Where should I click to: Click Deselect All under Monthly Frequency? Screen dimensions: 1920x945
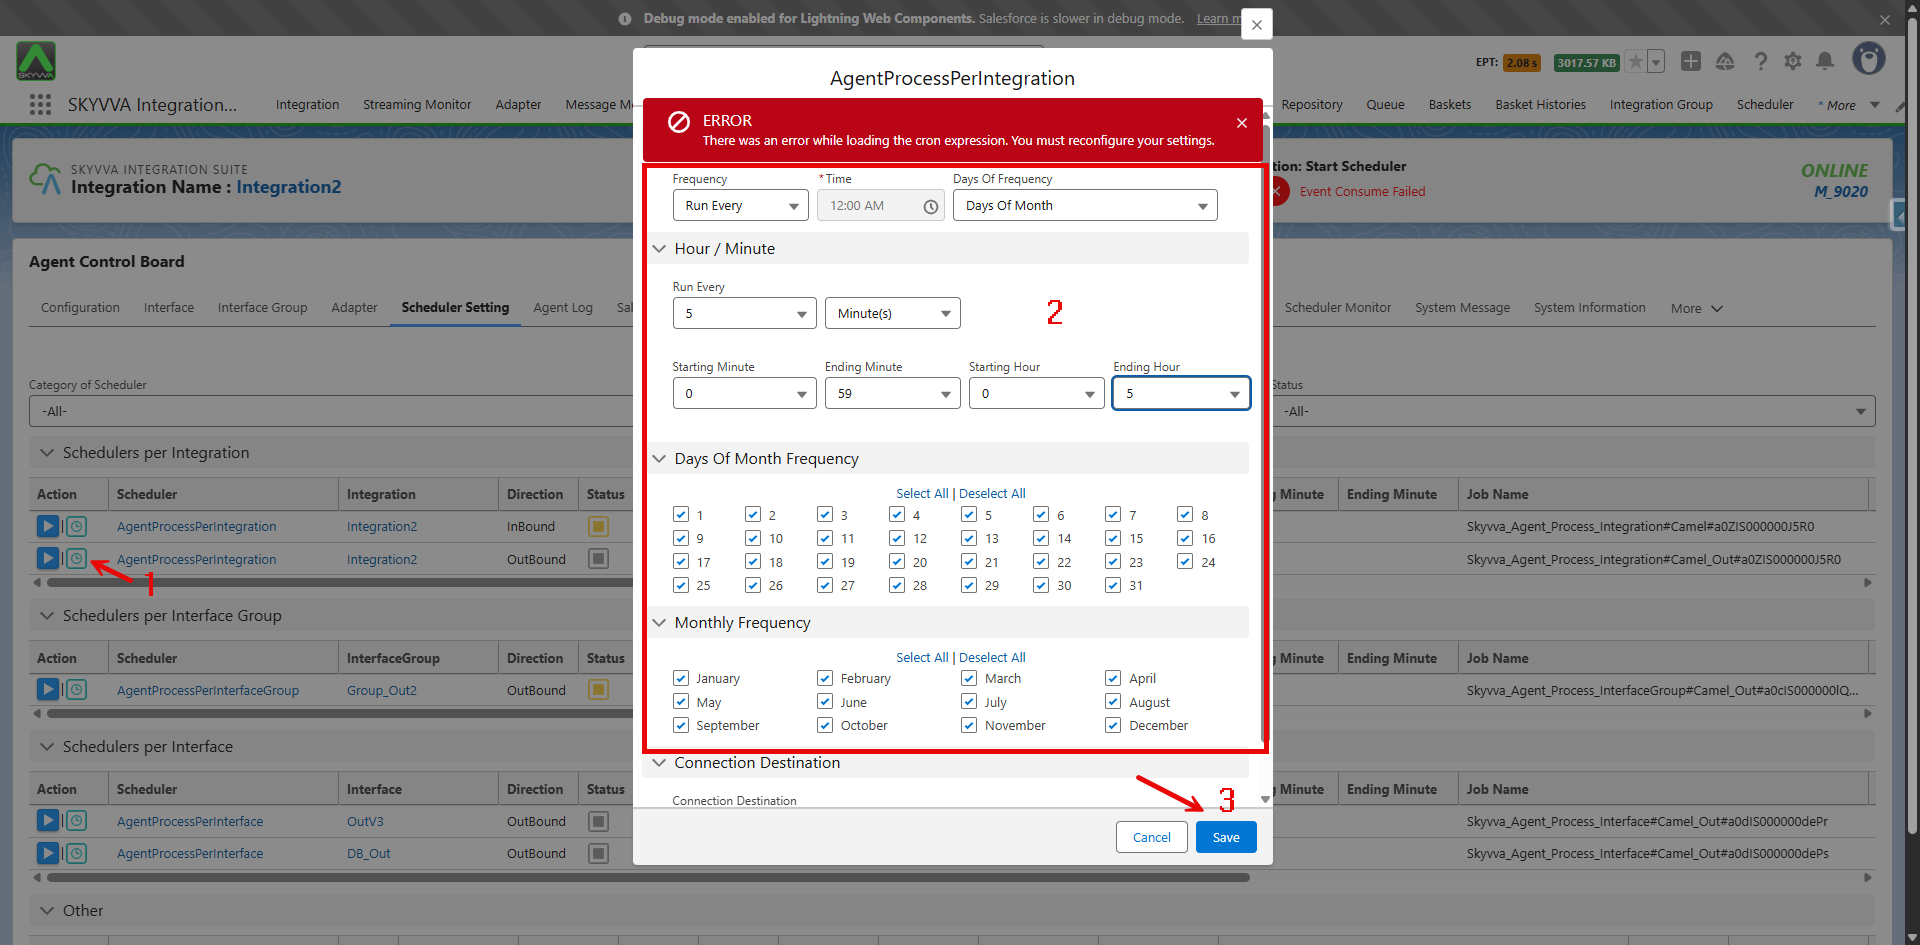pos(992,658)
